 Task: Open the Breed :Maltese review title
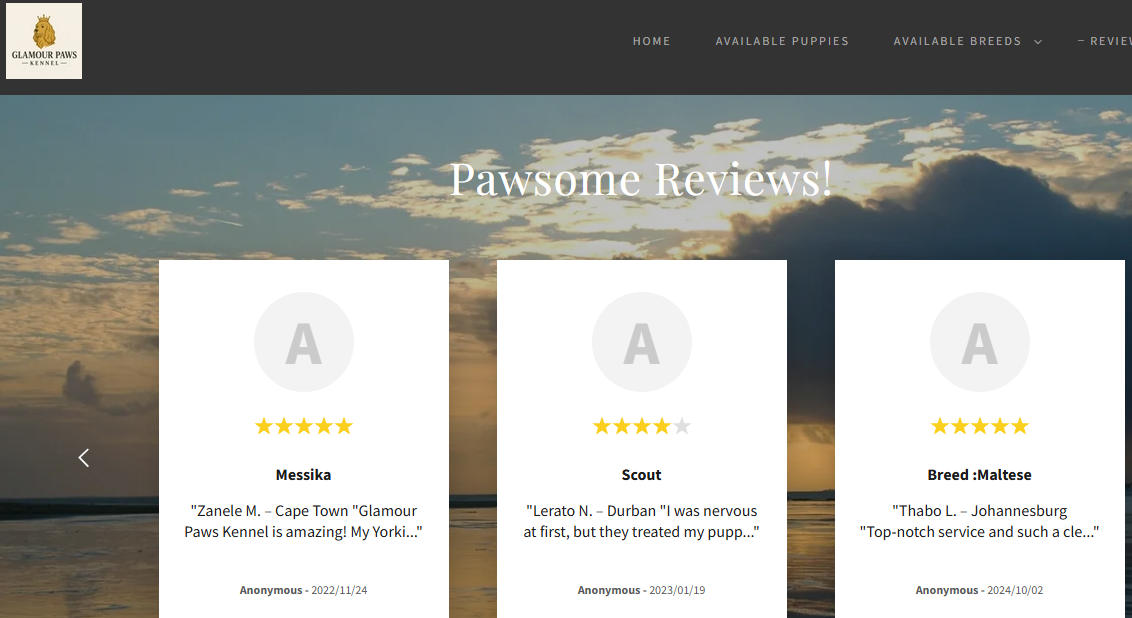979,475
